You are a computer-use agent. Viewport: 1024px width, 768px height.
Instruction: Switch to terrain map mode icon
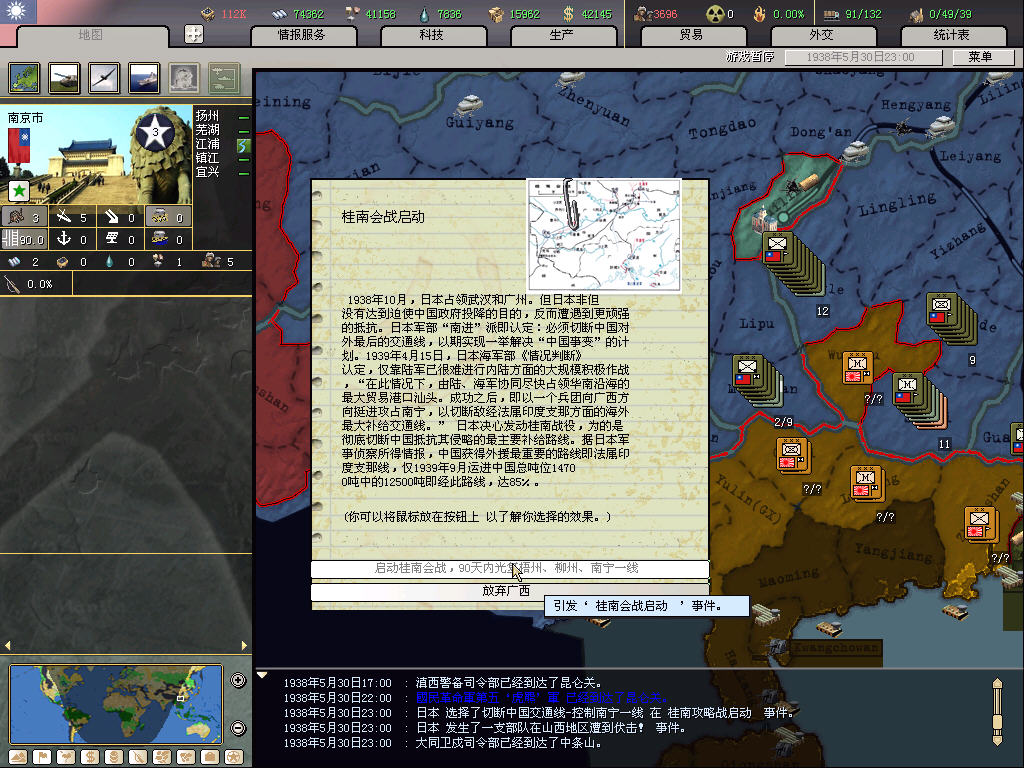(18, 757)
